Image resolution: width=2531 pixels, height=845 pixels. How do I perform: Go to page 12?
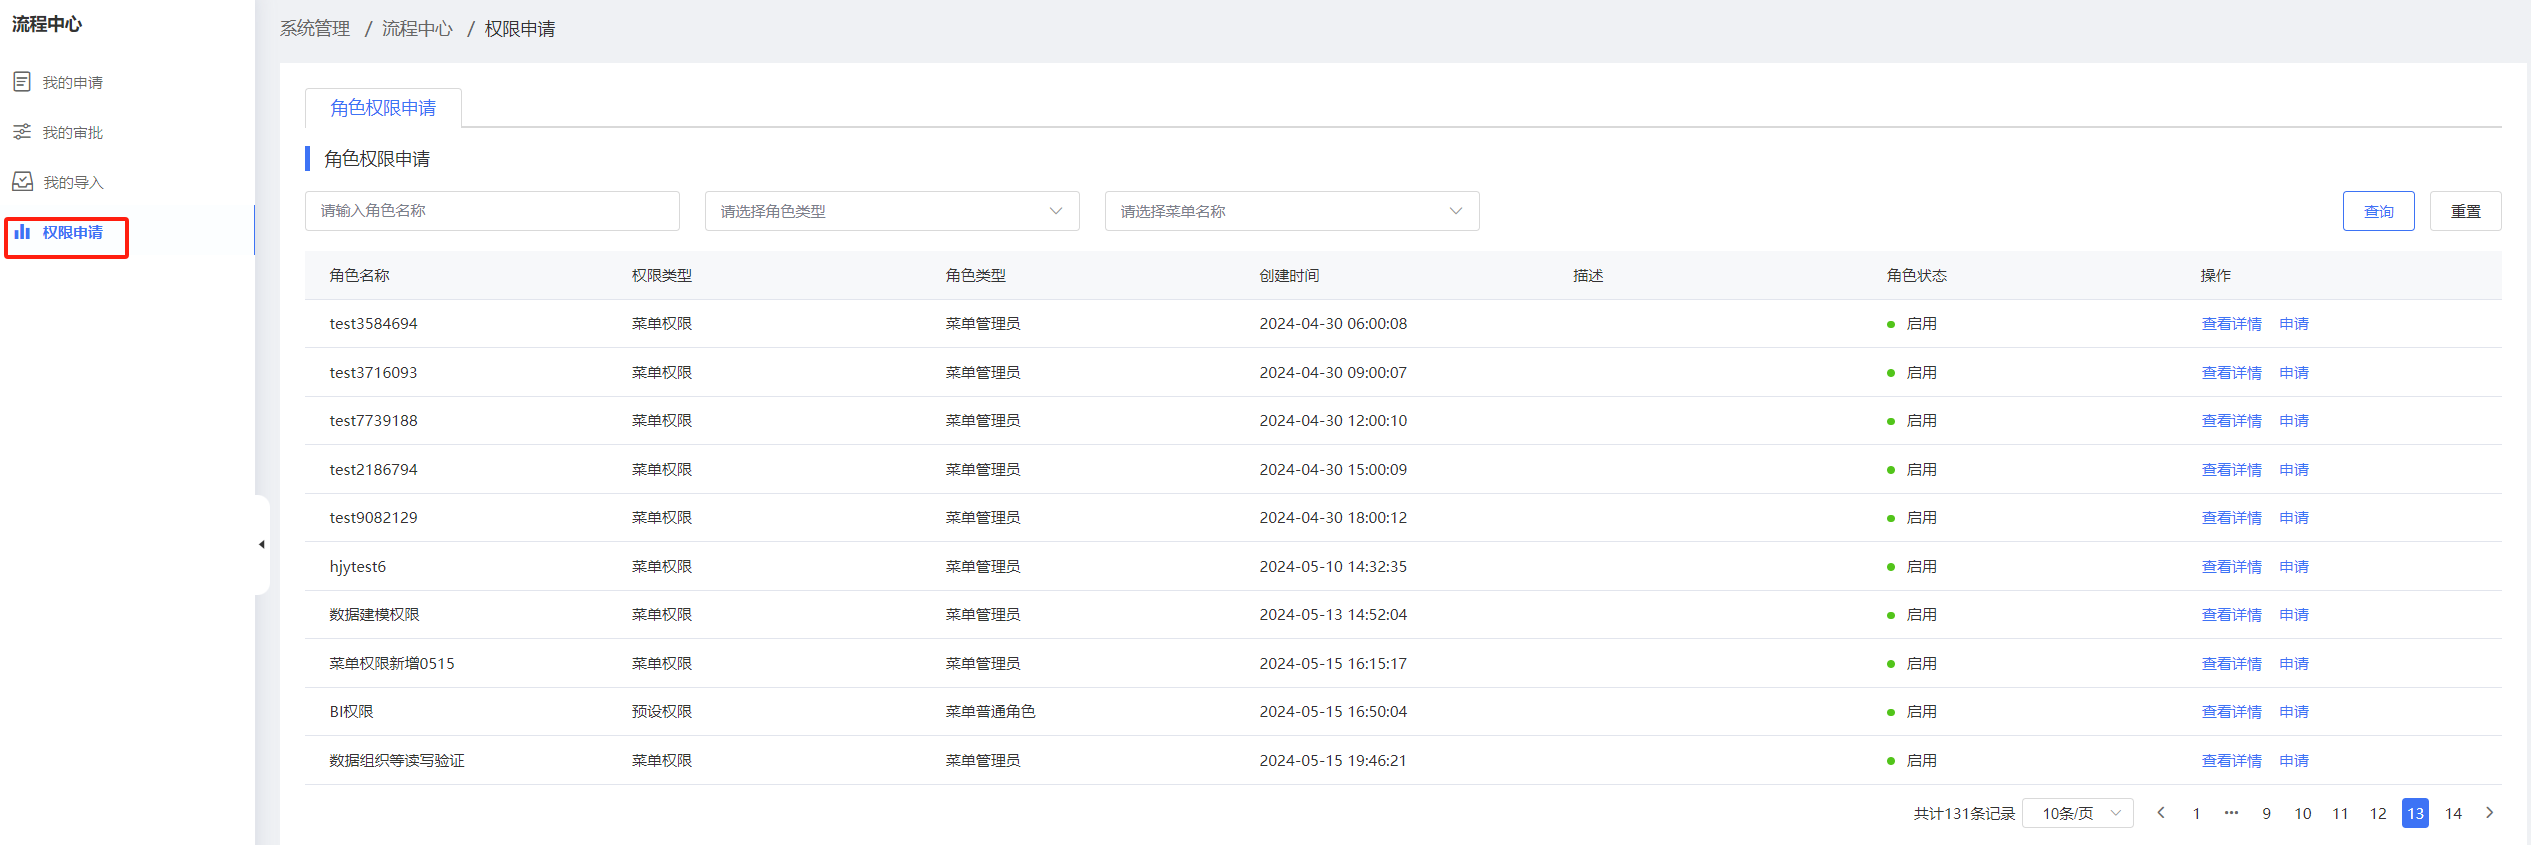click(x=2378, y=813)
